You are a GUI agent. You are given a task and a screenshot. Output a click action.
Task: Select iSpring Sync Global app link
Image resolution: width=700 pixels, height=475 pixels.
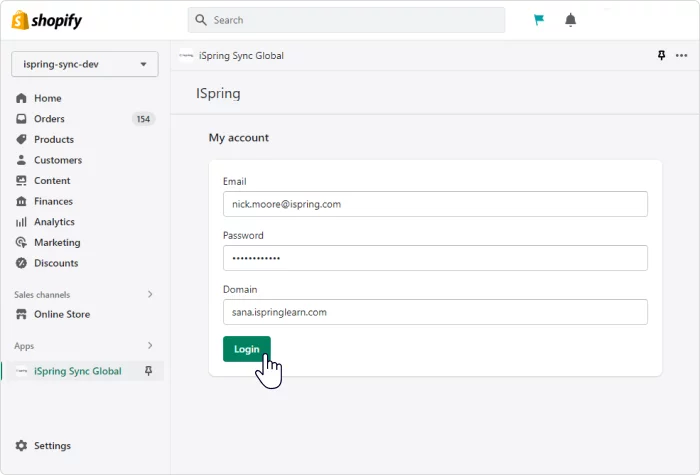tap(78, 371)
